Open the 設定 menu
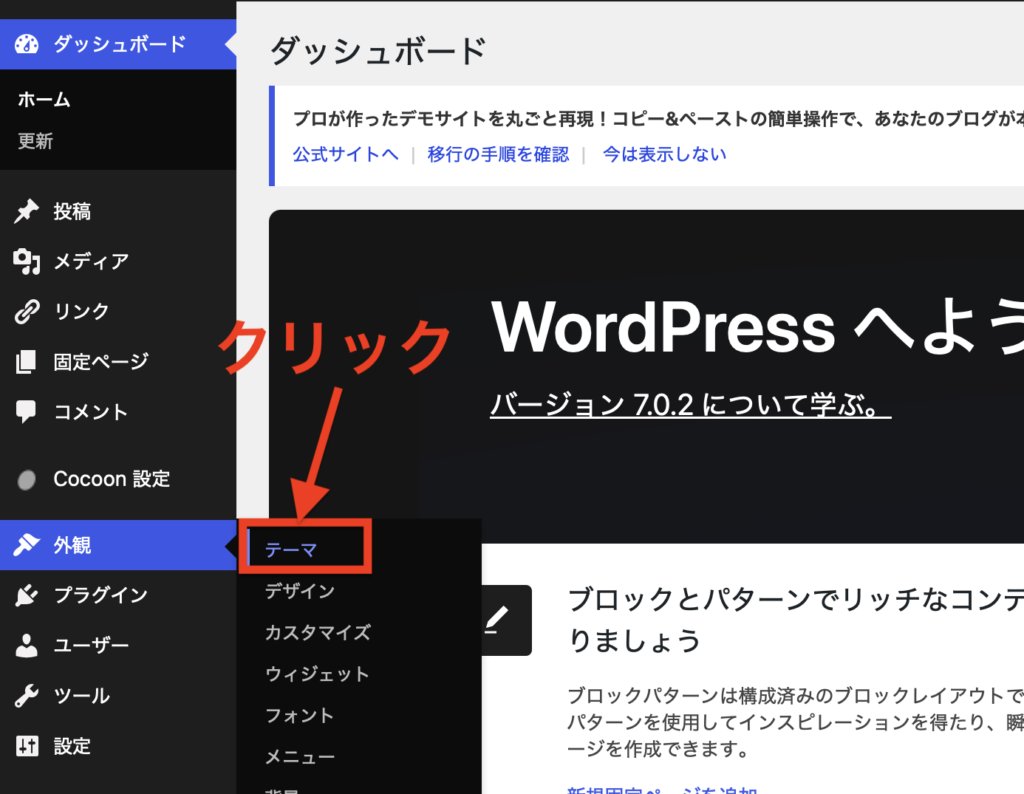This screenshot has width=1024, height=794. pos(118,746)
